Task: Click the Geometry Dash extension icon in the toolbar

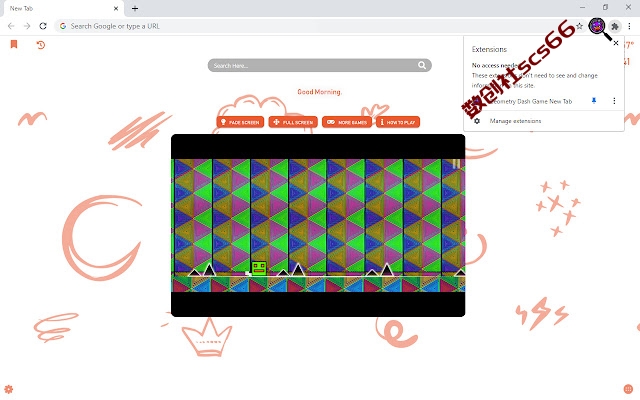Action: click(x=597, y=26)
